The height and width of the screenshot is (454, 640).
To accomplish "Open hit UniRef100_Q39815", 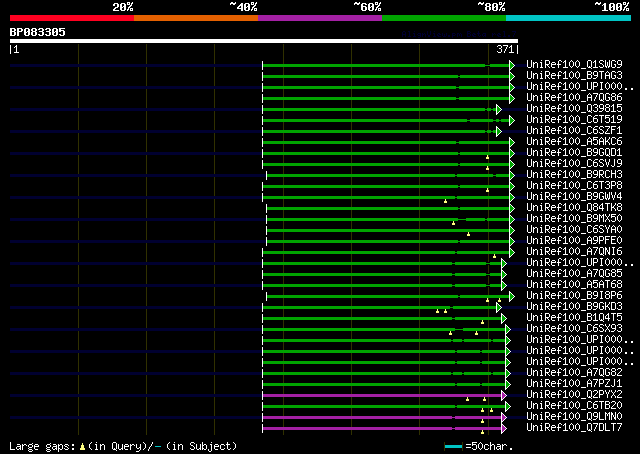I will point(574,109).
